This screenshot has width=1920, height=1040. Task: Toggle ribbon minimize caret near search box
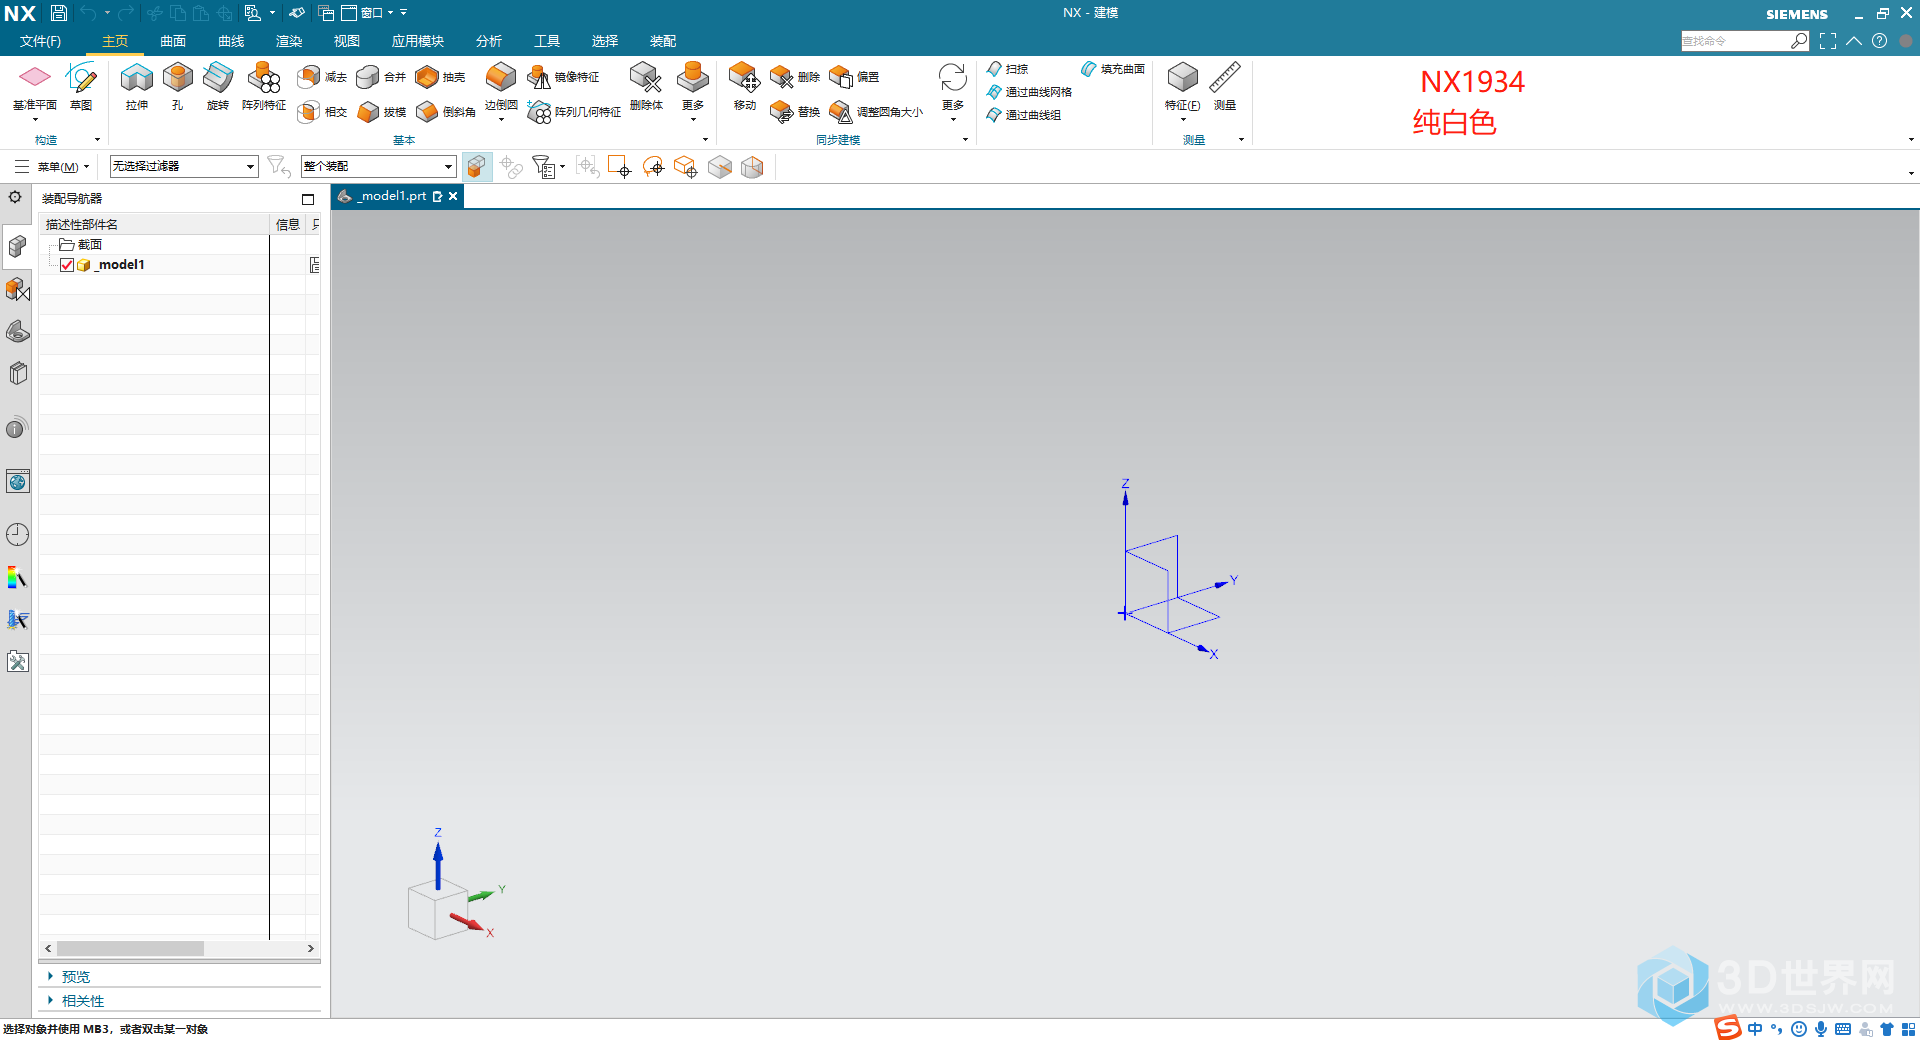point(1854,41)
